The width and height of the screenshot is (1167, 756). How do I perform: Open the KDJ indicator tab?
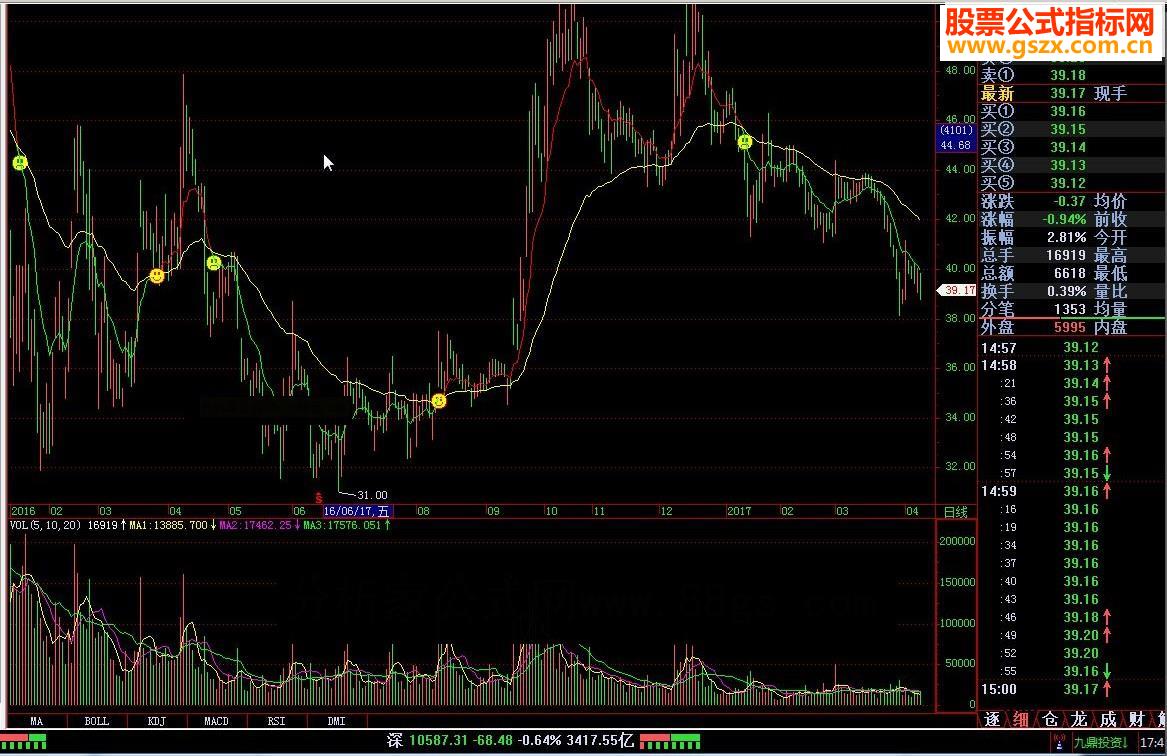pos(156,721)
